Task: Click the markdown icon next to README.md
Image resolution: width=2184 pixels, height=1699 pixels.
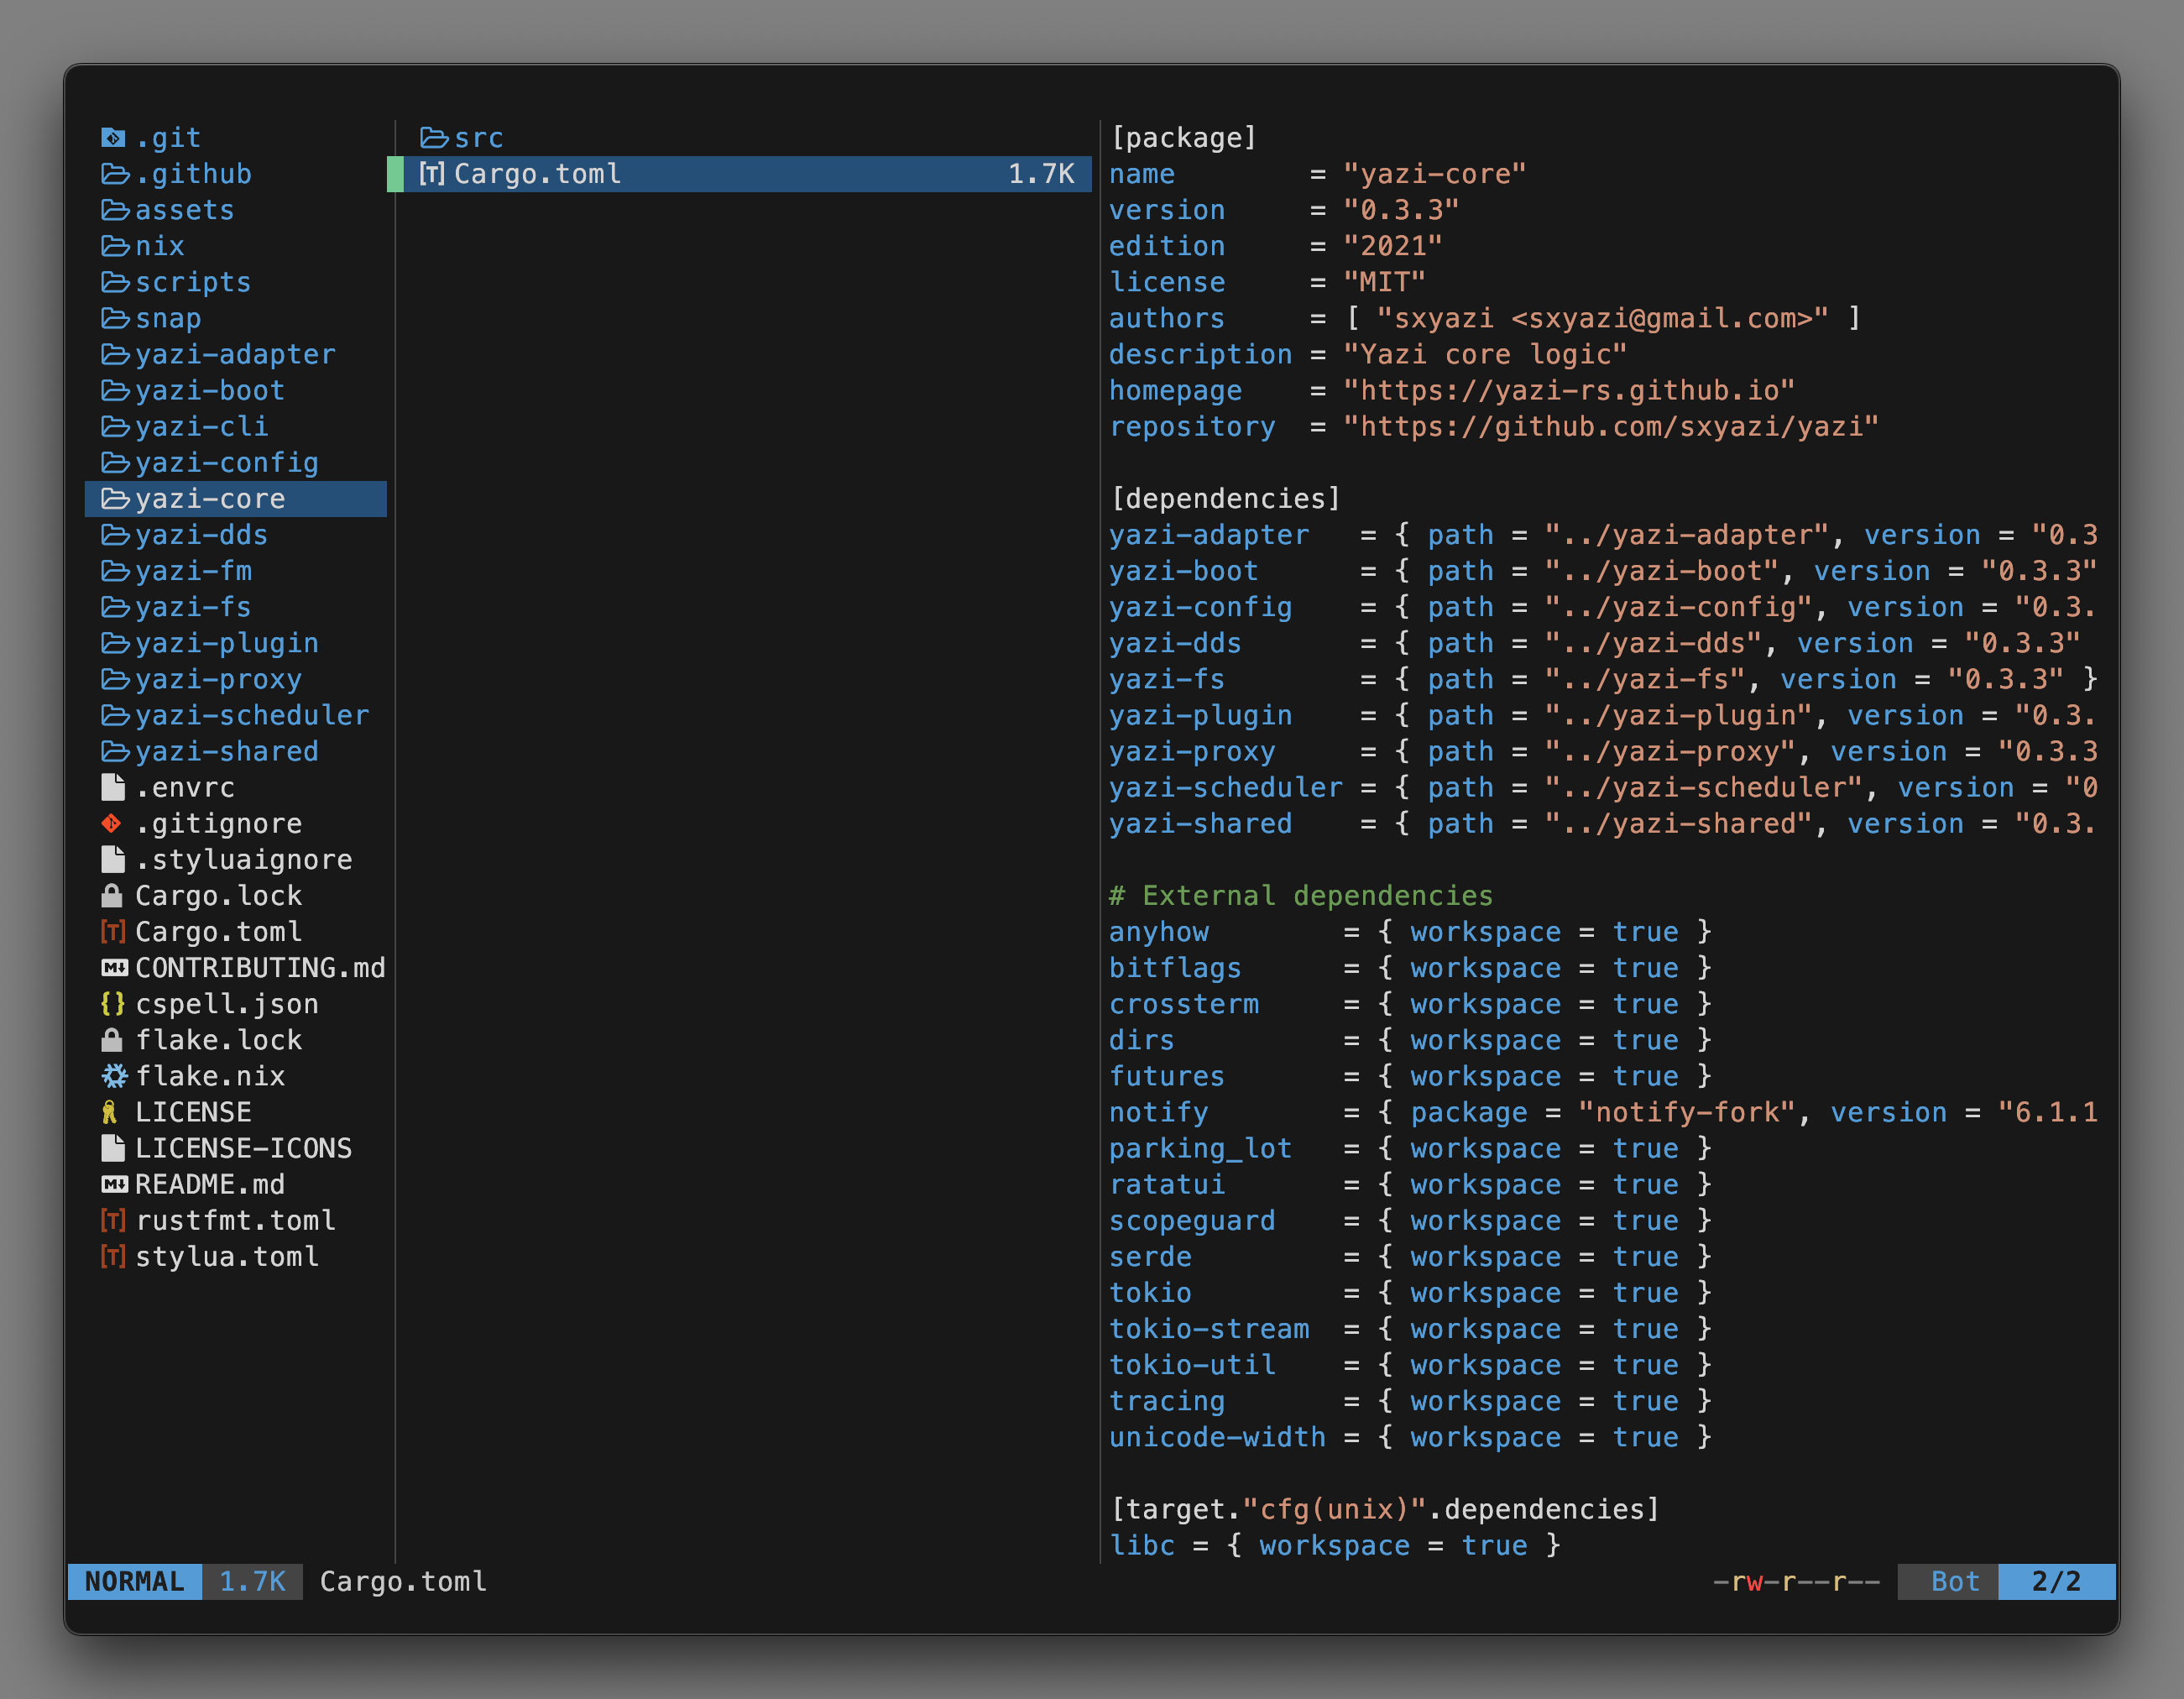Action: click(x=113, y=1184)
